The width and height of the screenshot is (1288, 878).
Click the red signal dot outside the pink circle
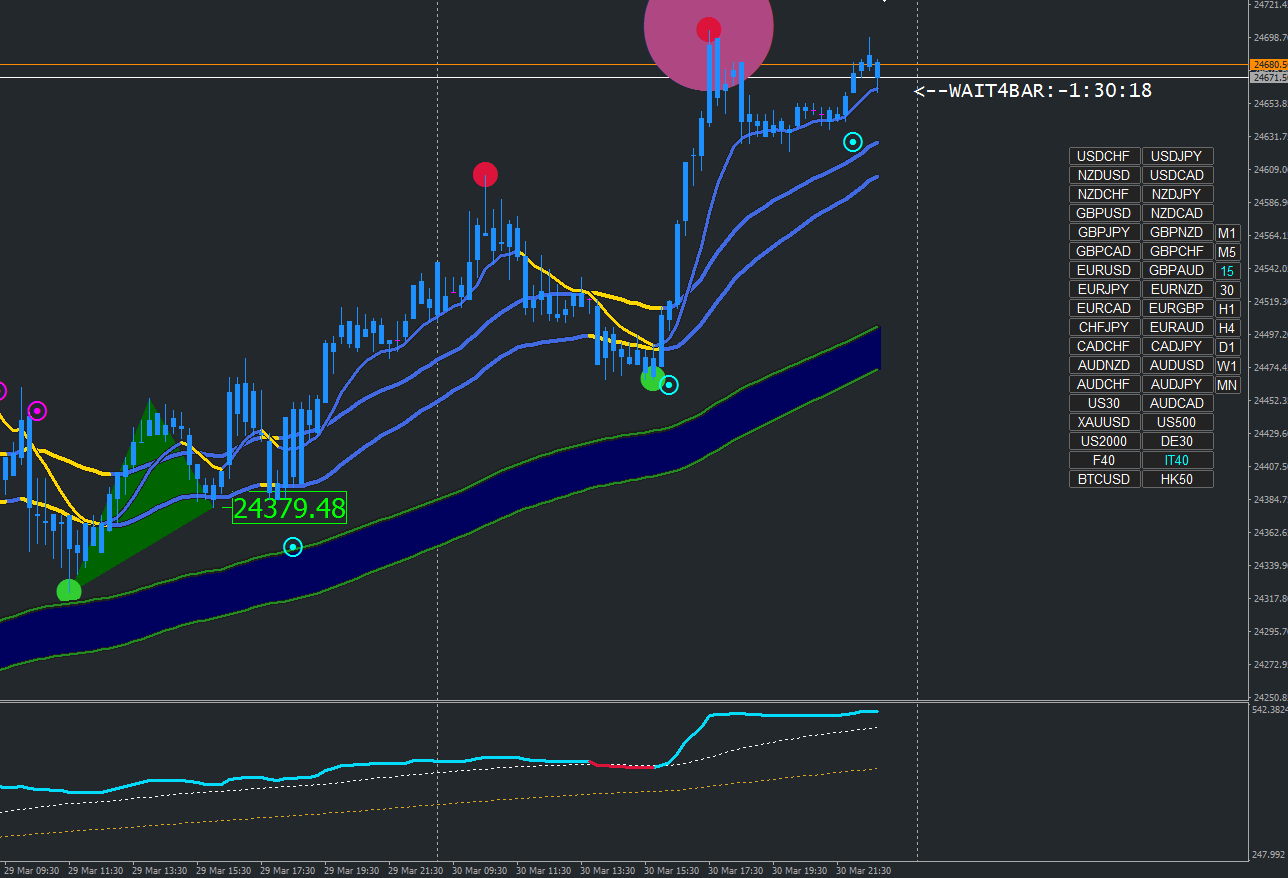pos(485,175)
